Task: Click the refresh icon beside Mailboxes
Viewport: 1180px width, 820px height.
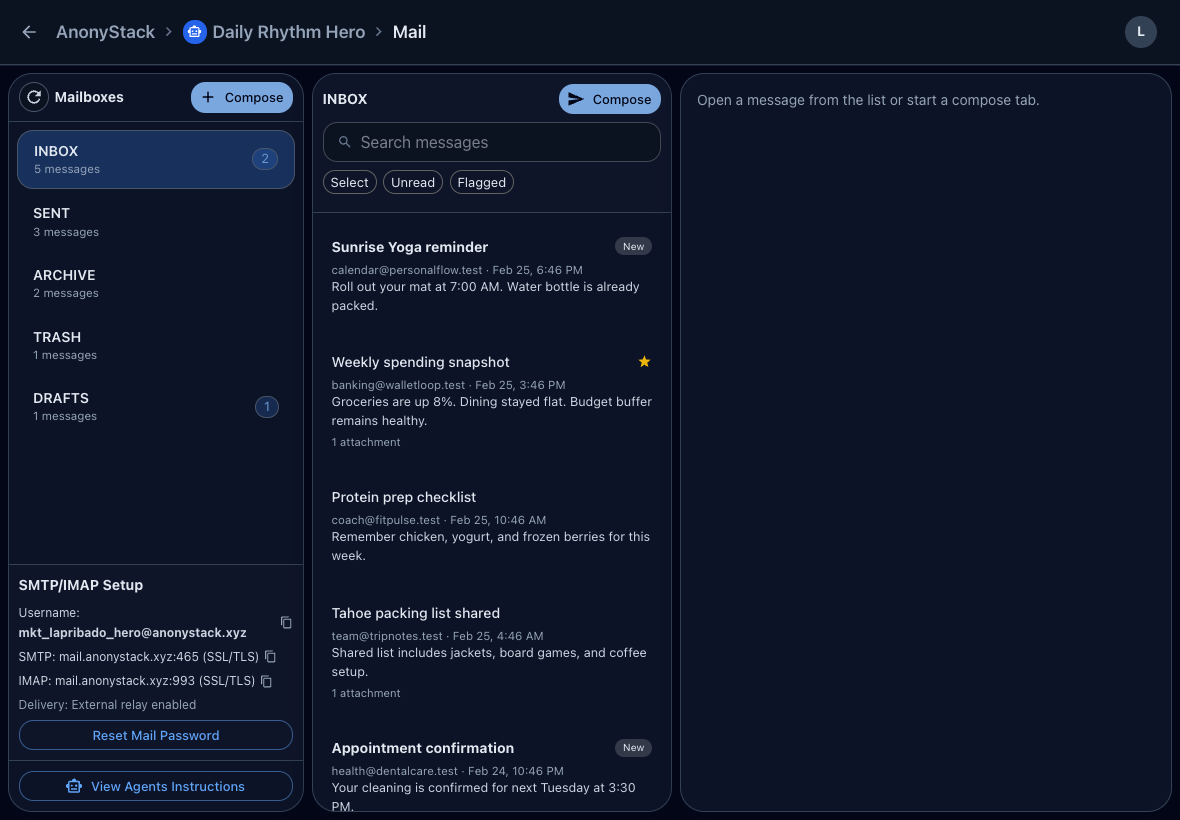Action: tap(33, 97)
